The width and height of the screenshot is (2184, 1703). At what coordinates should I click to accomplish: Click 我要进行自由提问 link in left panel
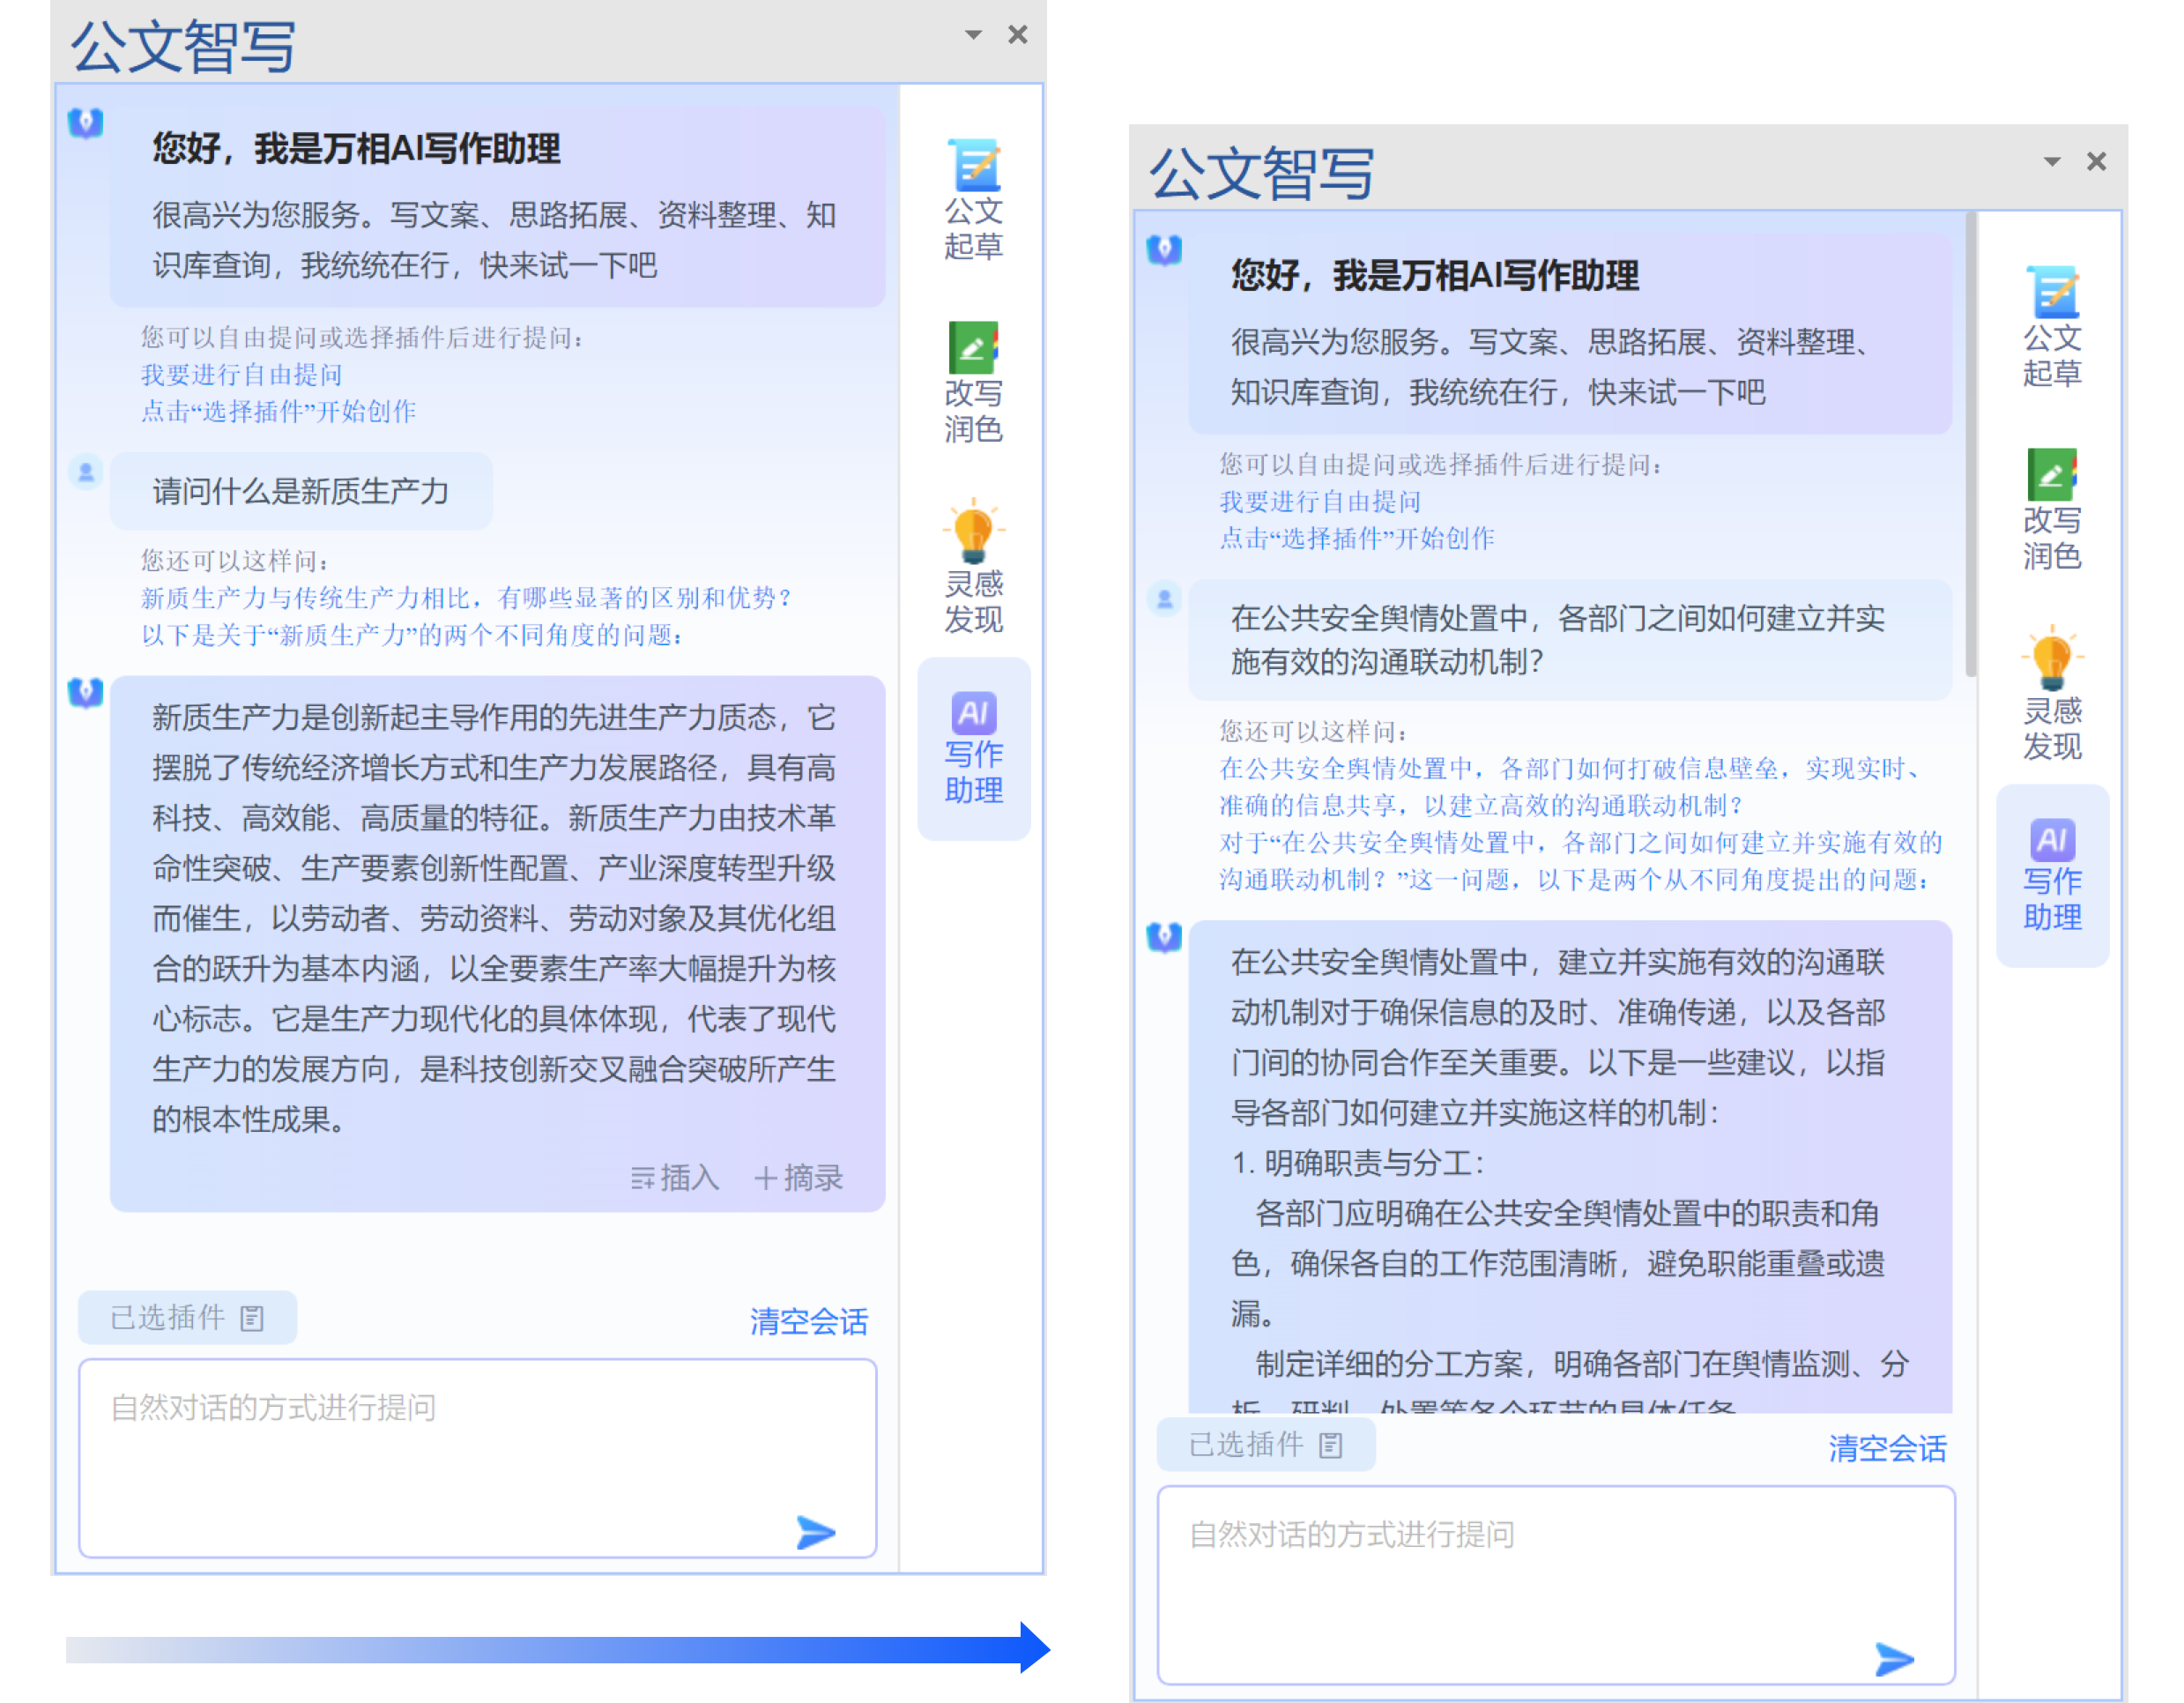(x=241, y=375)
